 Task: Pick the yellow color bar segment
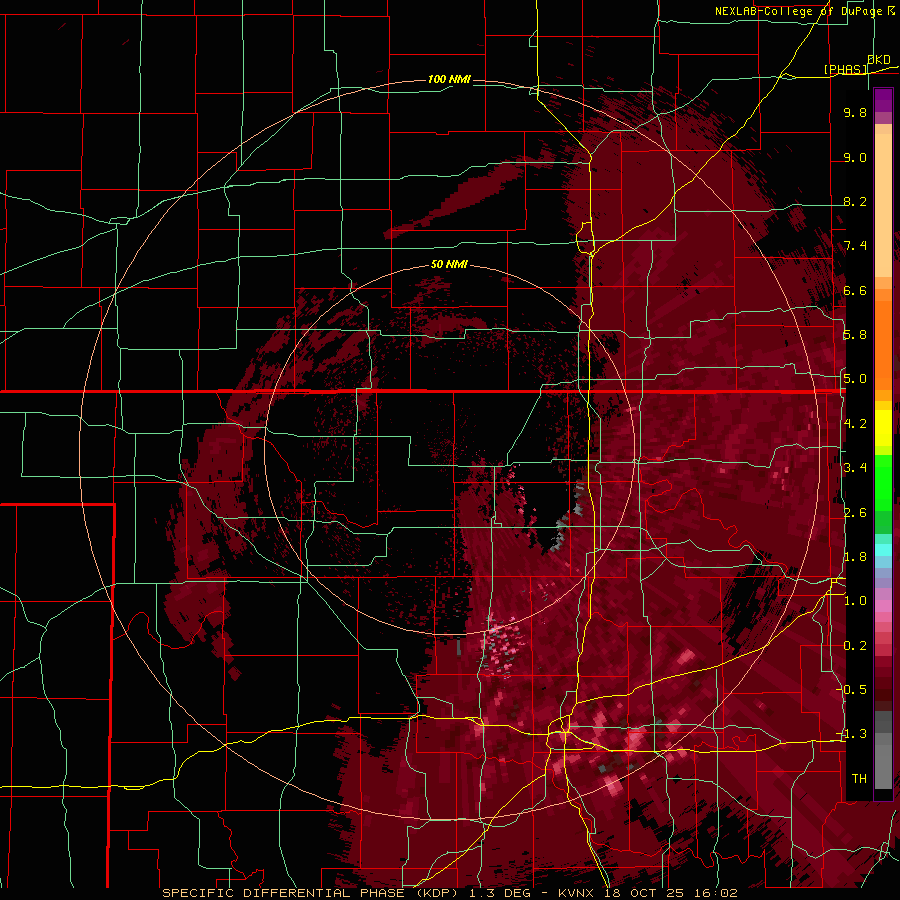pos(883,428)
